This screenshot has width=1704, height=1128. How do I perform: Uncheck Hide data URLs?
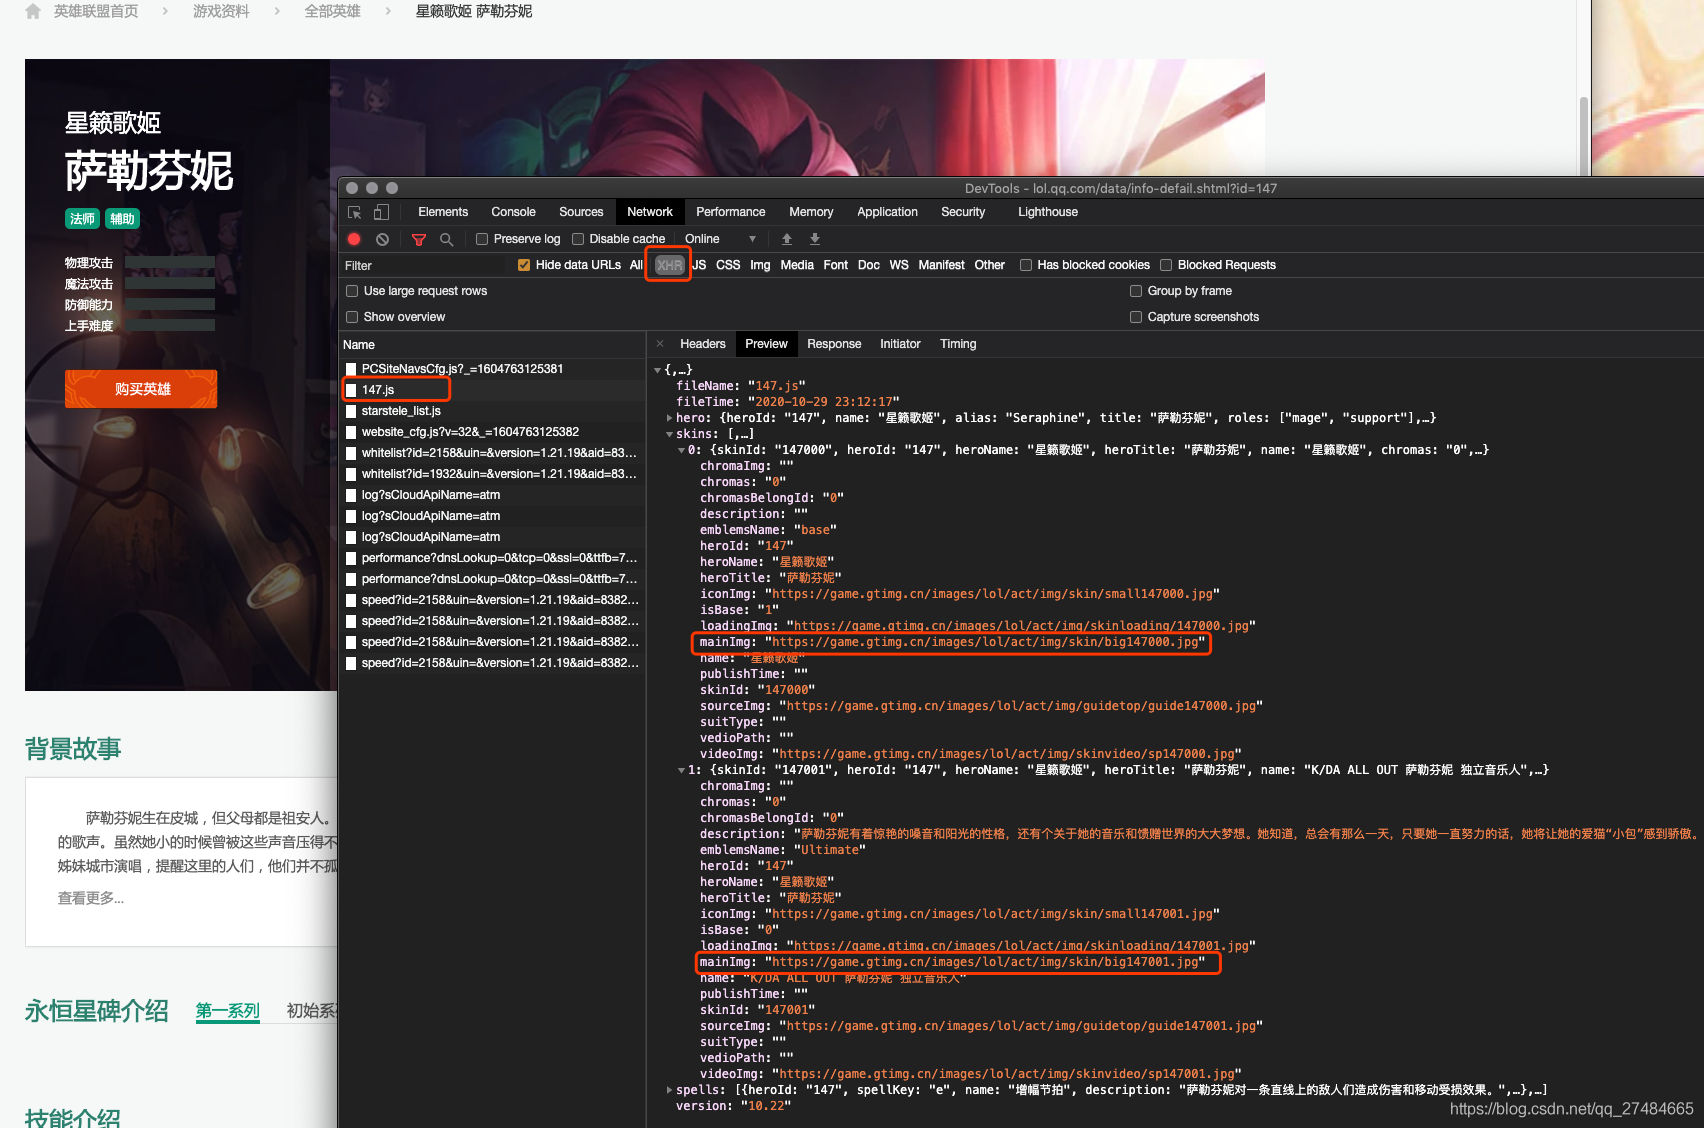[524, 265]
